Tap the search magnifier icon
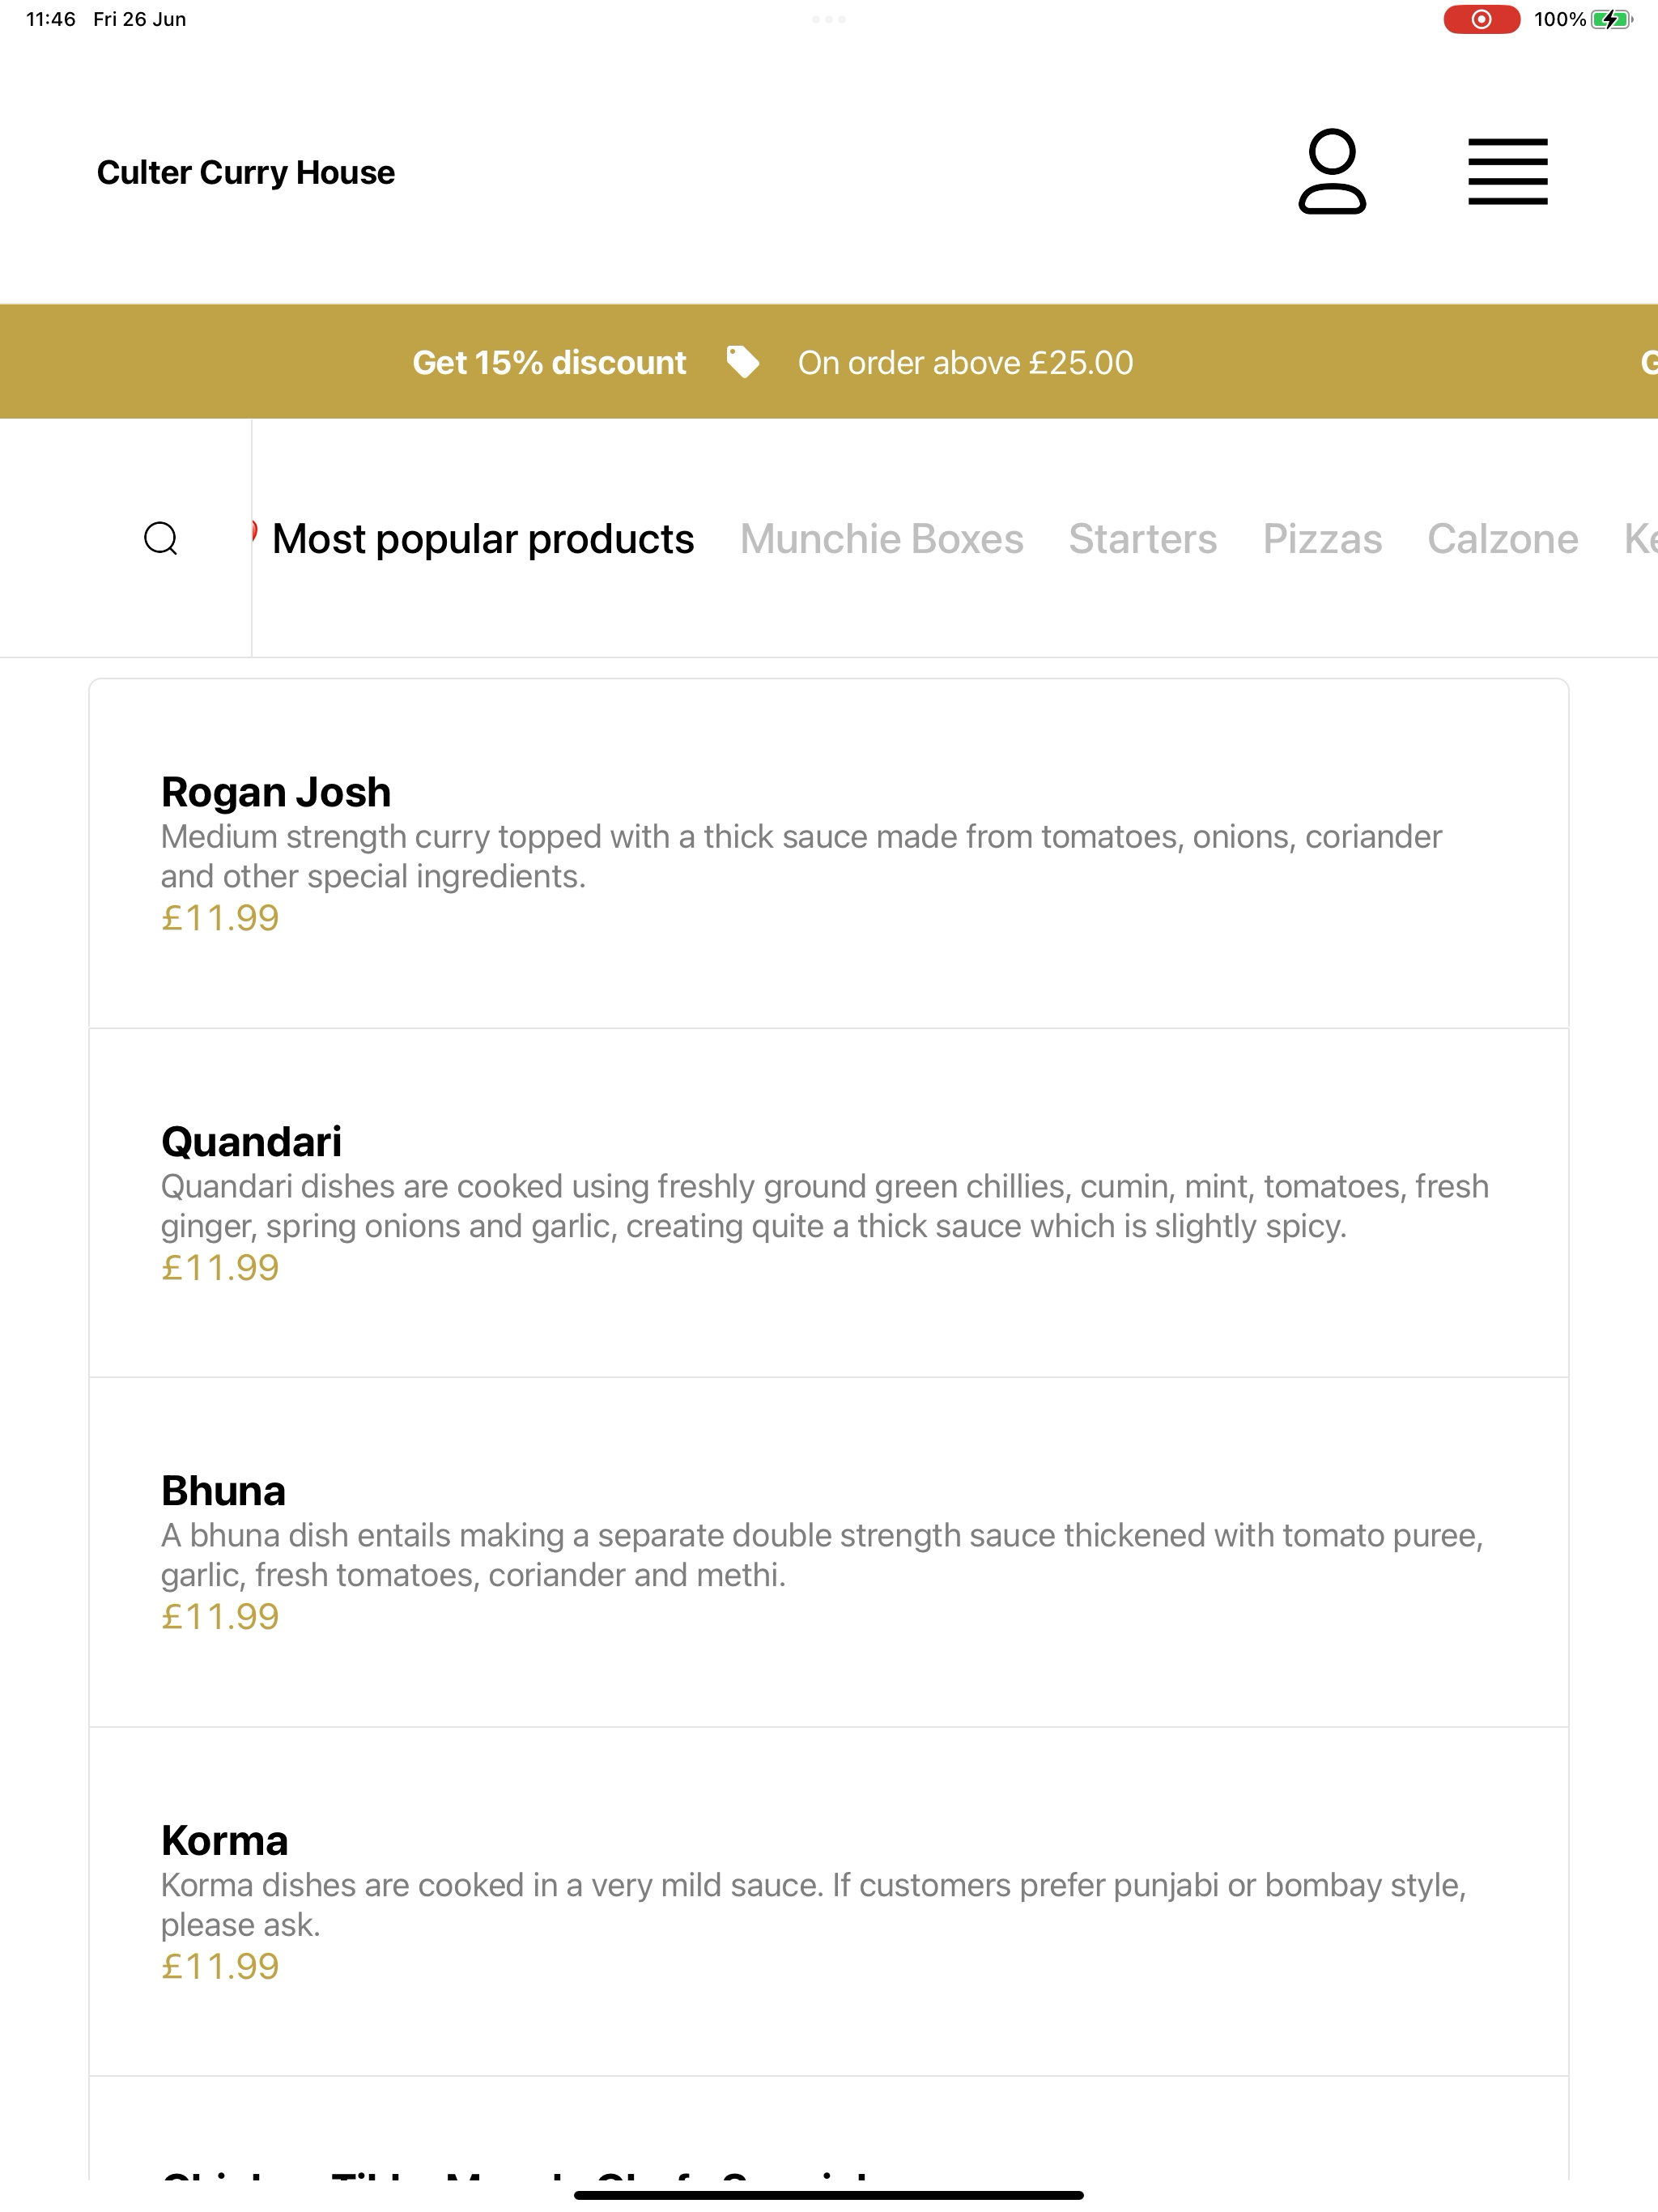 click(x=161, y=538)
